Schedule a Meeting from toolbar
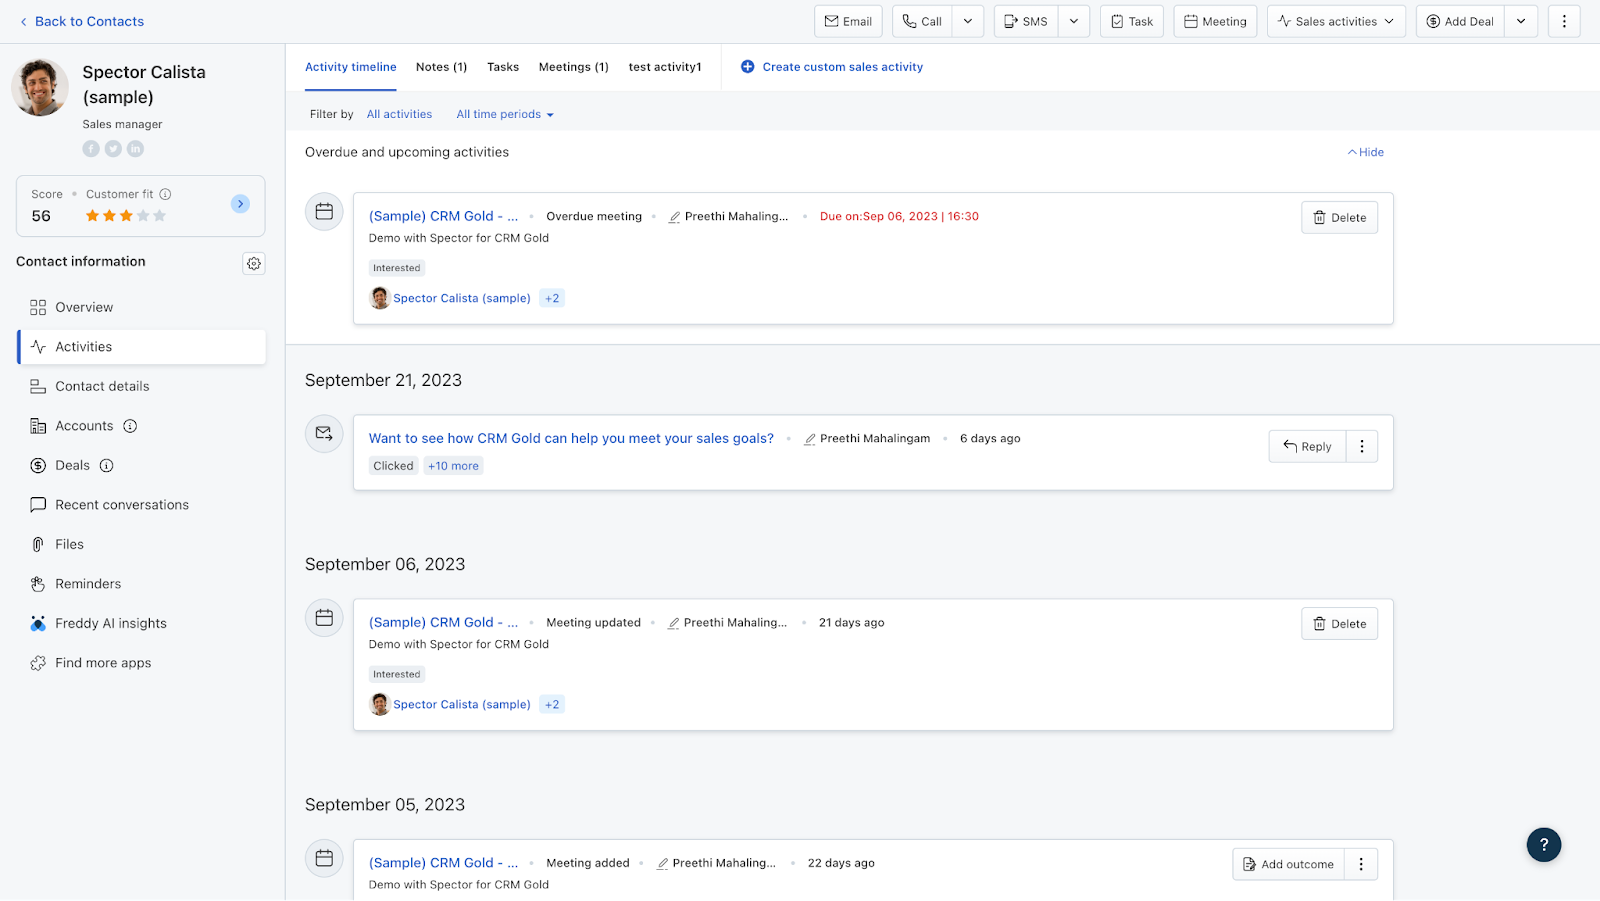 [1215, 21]
